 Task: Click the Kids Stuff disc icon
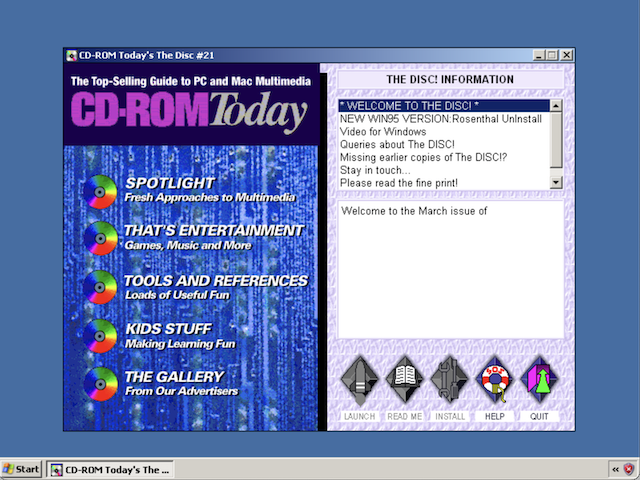pyautogui.click(x=100, y=336)
